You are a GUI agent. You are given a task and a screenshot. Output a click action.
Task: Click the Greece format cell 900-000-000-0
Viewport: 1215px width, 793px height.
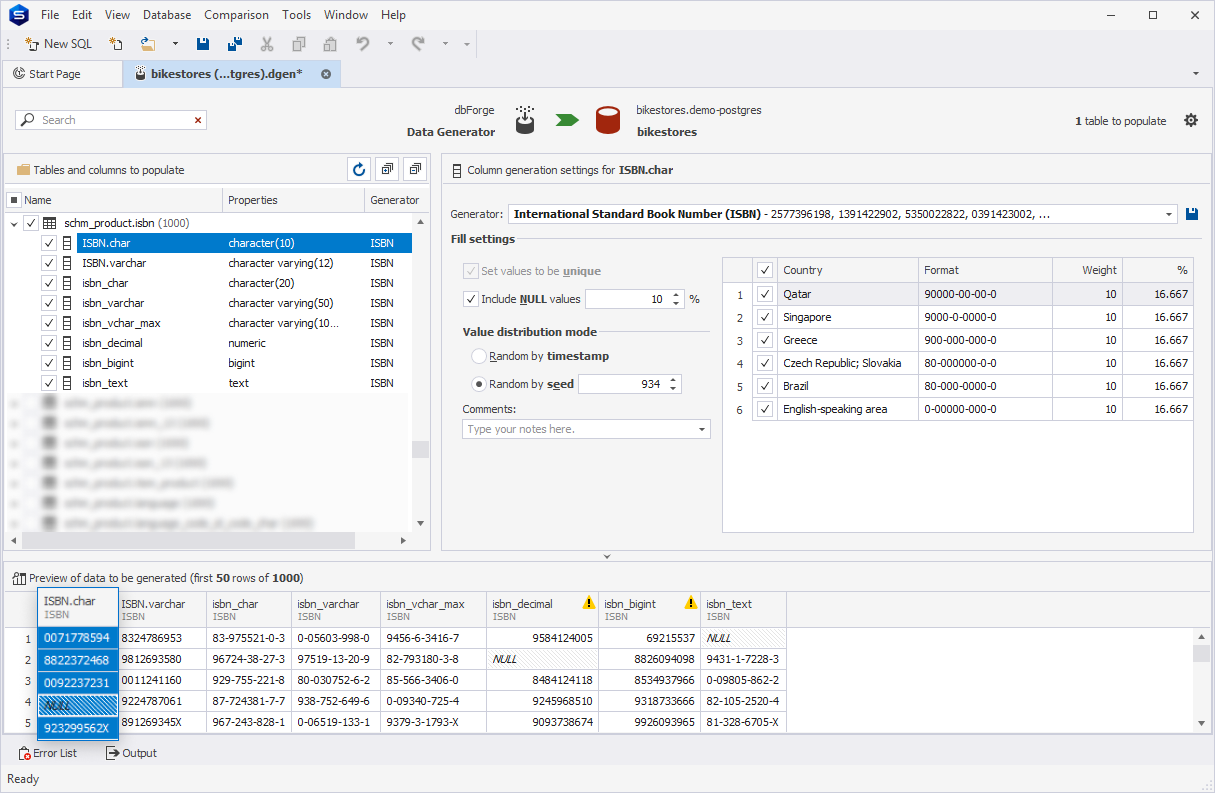(985, 340)
